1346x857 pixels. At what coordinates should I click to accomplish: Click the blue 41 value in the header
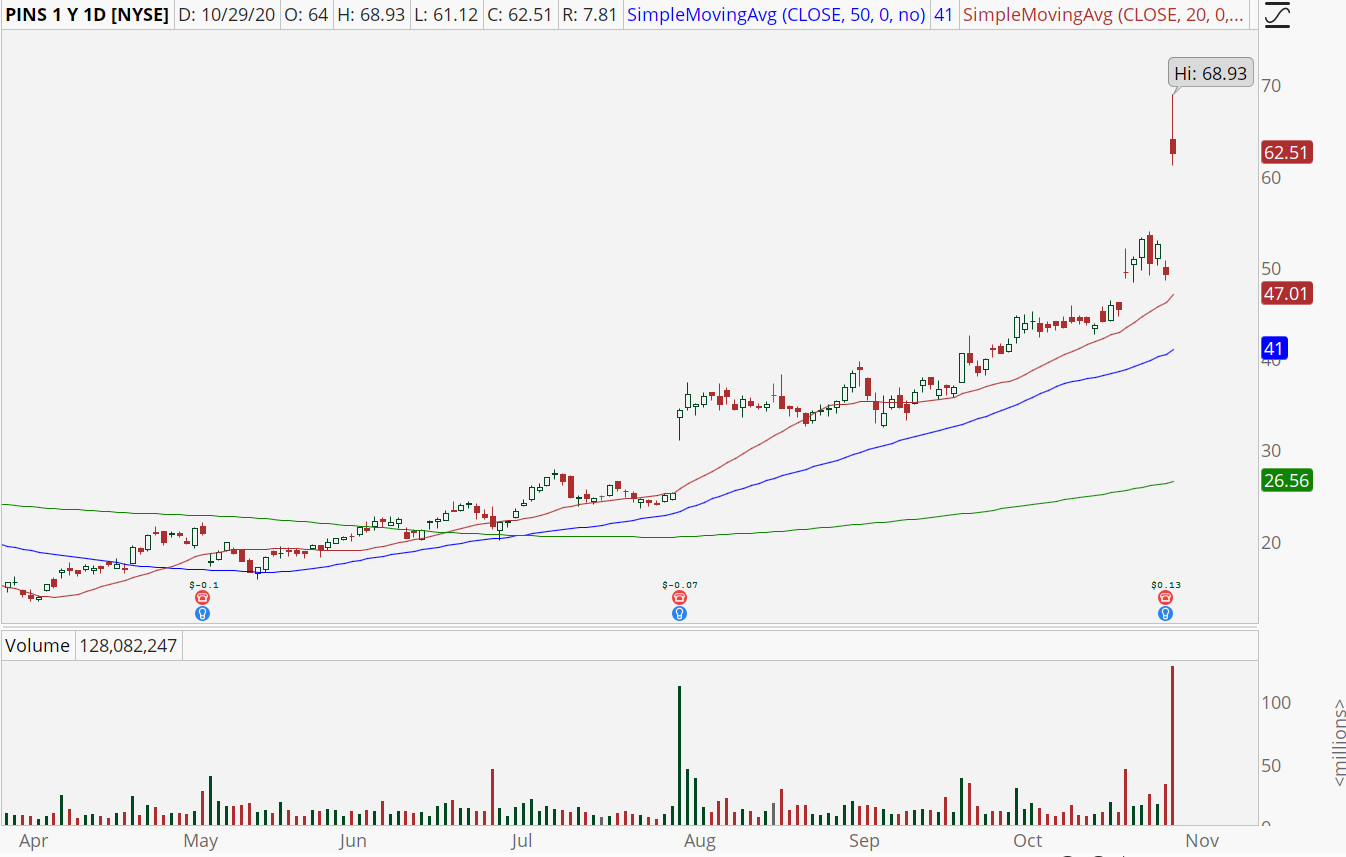coord(944,15)
